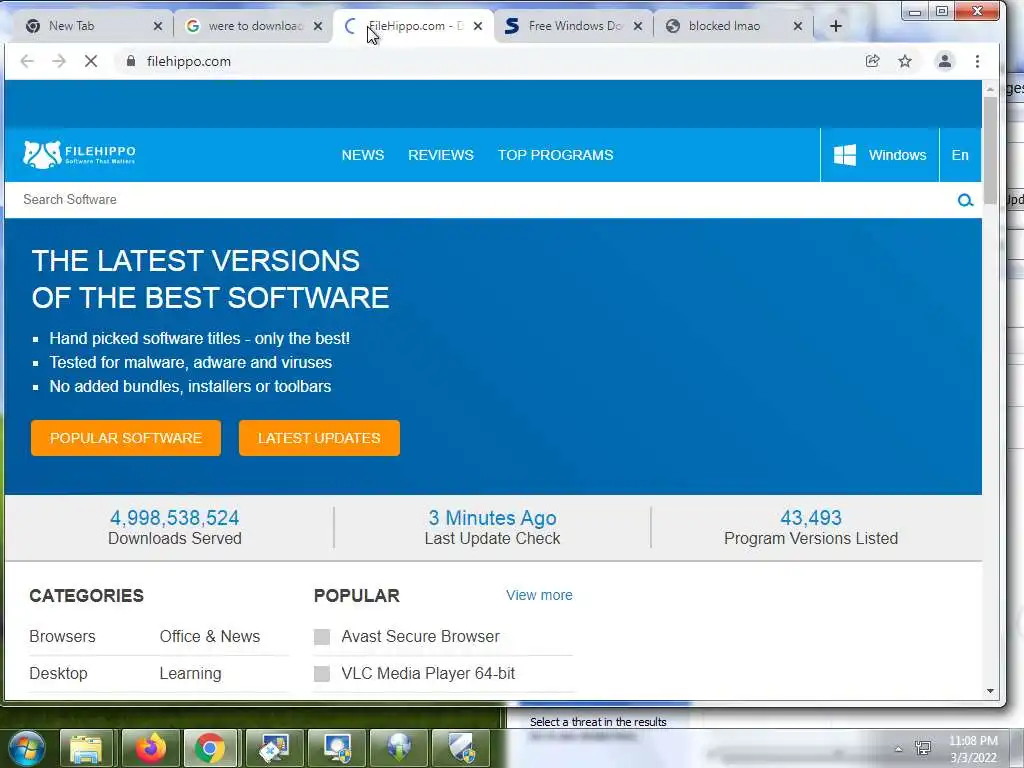Click the site lock icon
1024x768 pixels.
(x=131, y=61)
